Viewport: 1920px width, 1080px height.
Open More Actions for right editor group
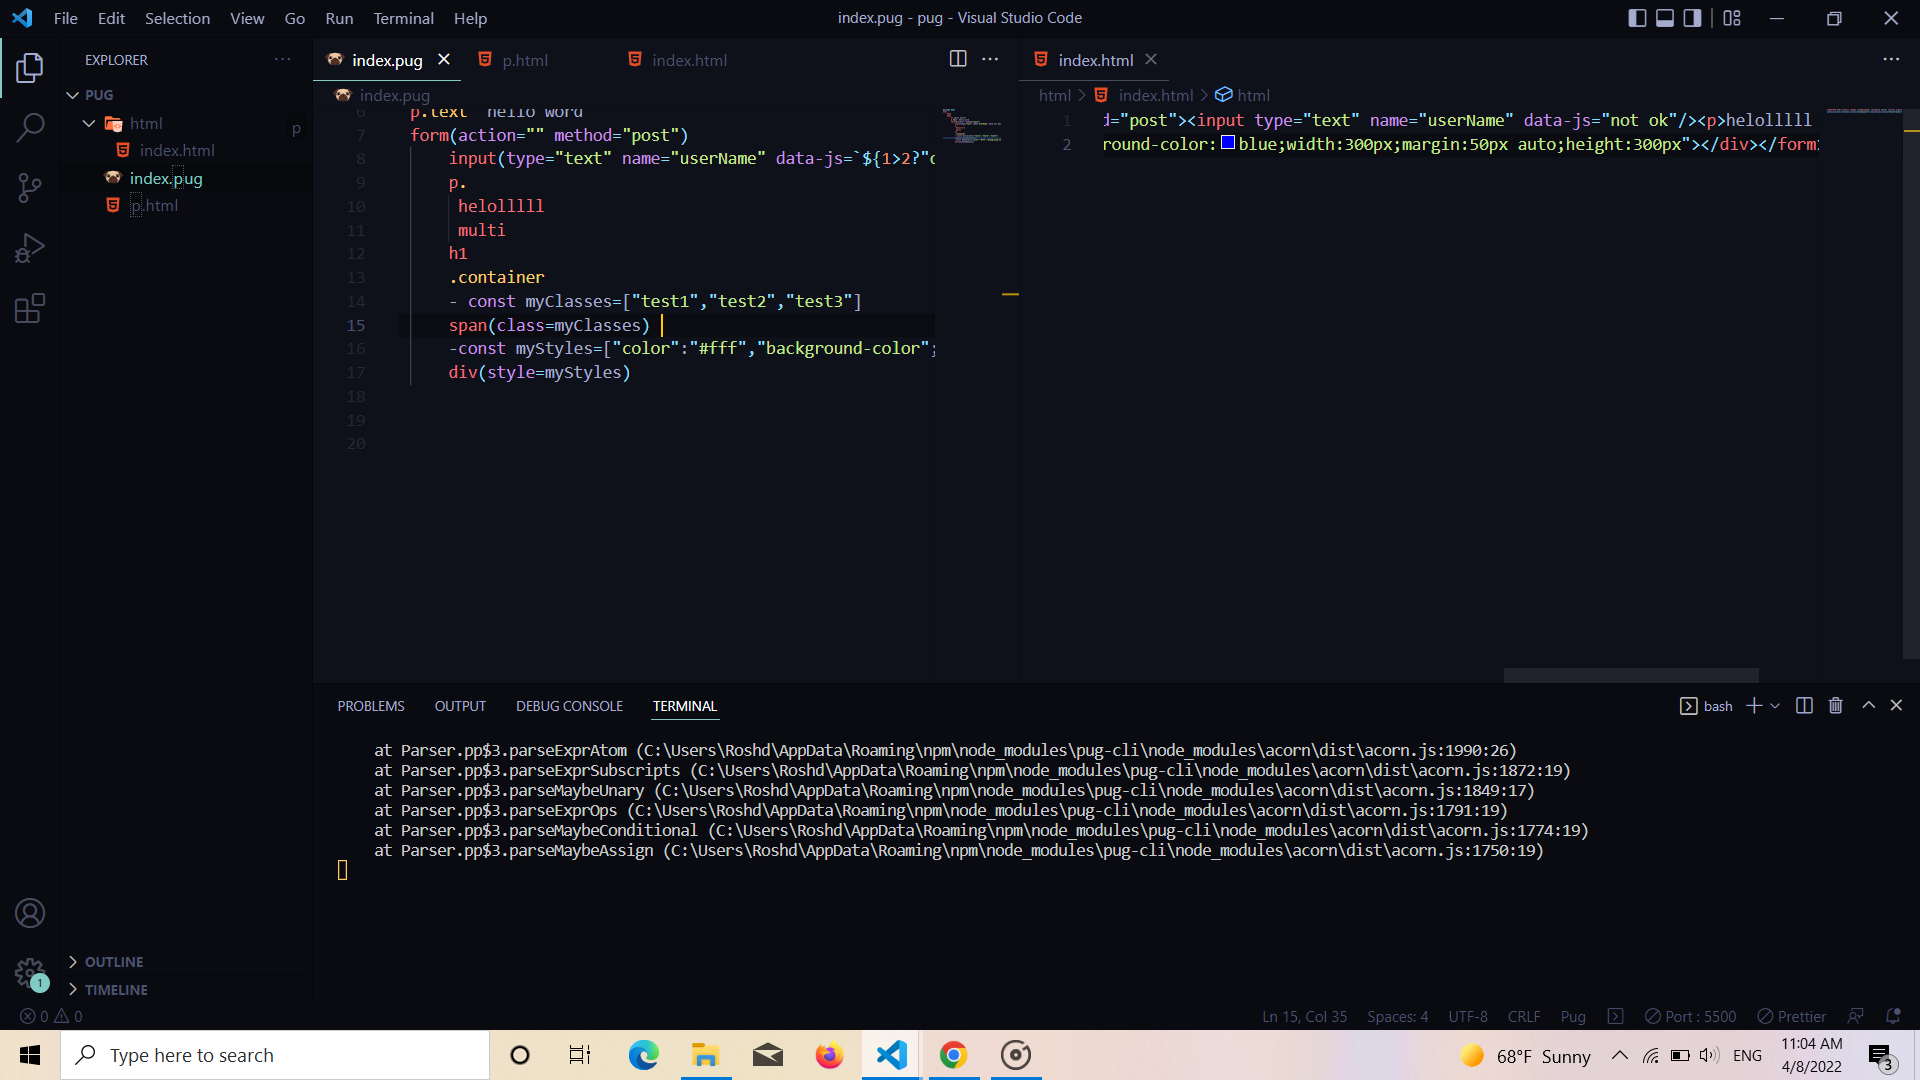point(1891,59)
